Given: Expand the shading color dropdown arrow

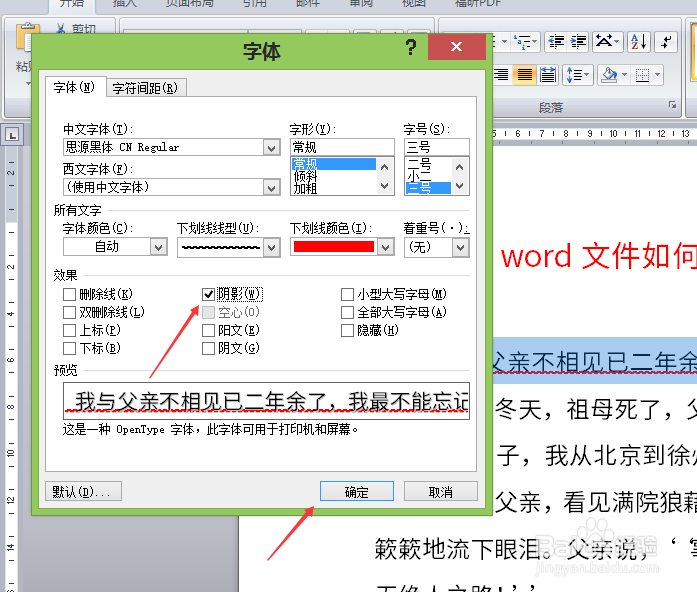Looking at the screenshot, I should click(x=625, y=75).
